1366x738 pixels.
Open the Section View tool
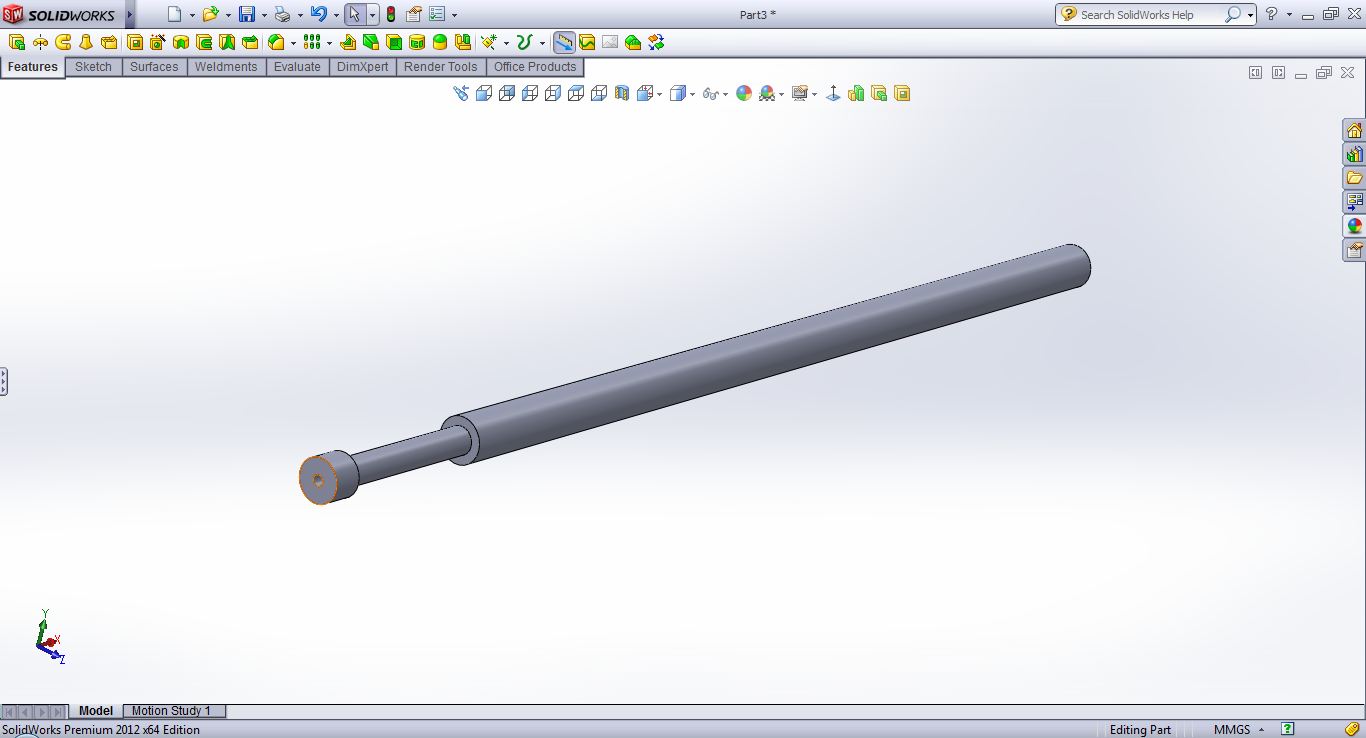click(622, 93)
